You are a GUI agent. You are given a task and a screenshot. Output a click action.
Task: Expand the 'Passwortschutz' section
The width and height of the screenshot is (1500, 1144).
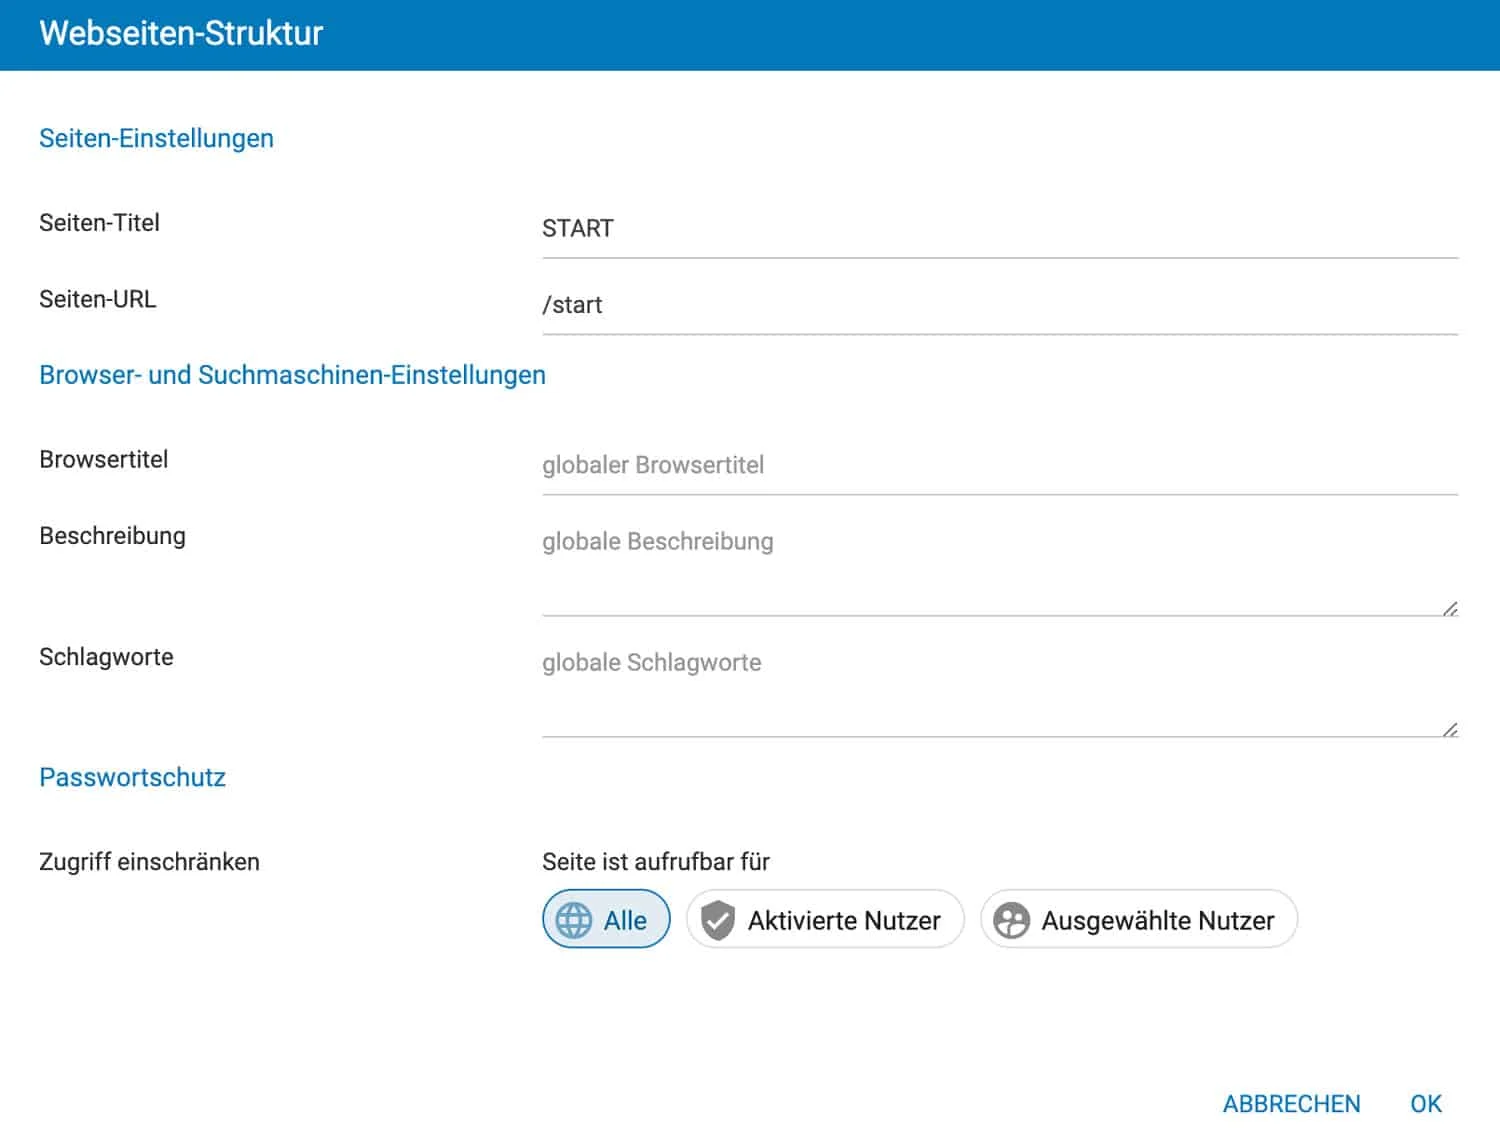coord(132,777)
